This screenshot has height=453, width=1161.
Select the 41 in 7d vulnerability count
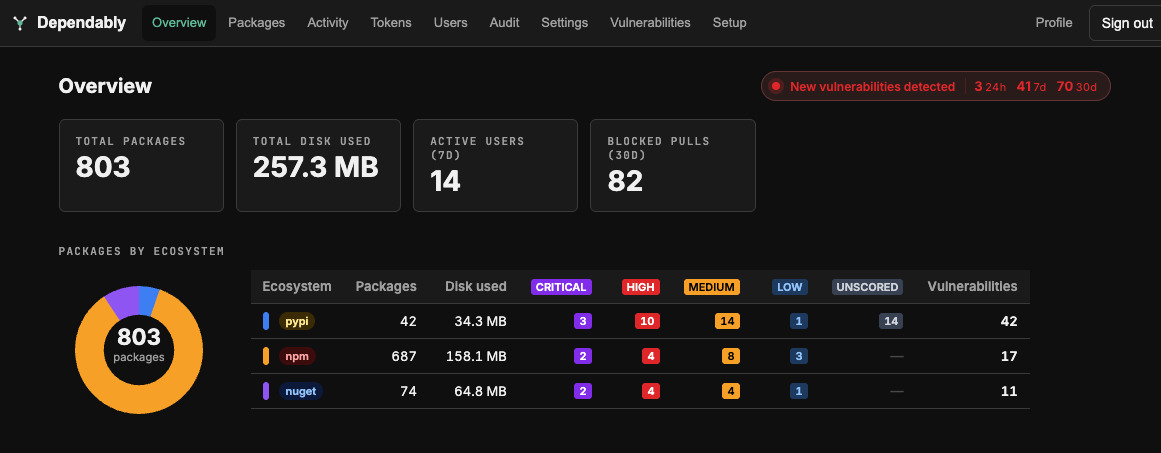coord(1031,87)
